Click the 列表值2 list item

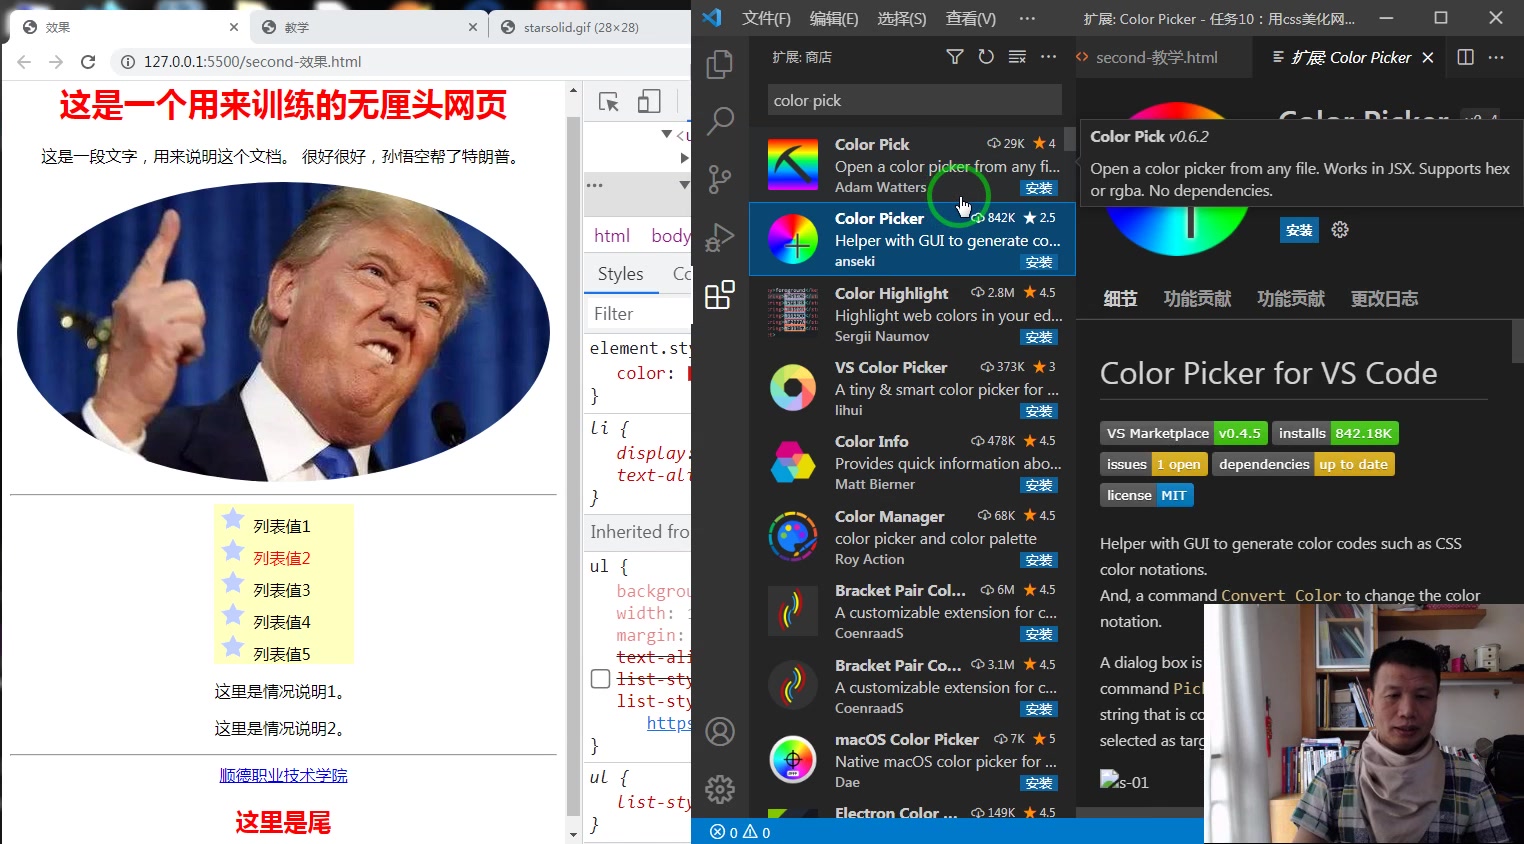[282, 558]
